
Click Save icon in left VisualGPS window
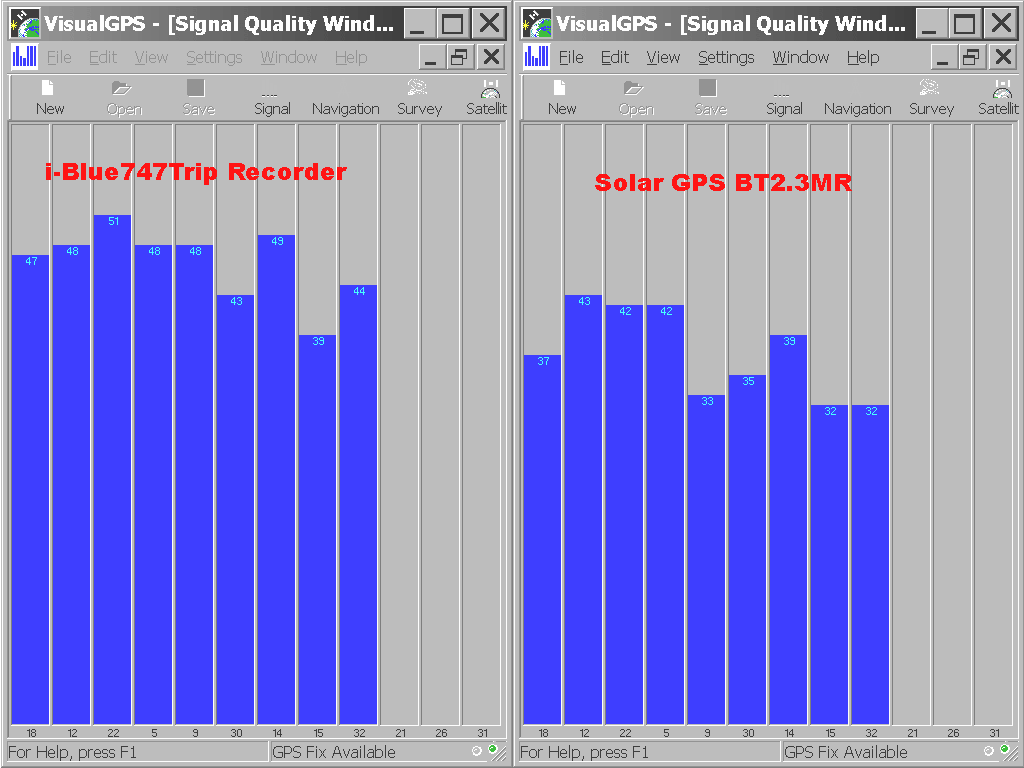(198, 97)
